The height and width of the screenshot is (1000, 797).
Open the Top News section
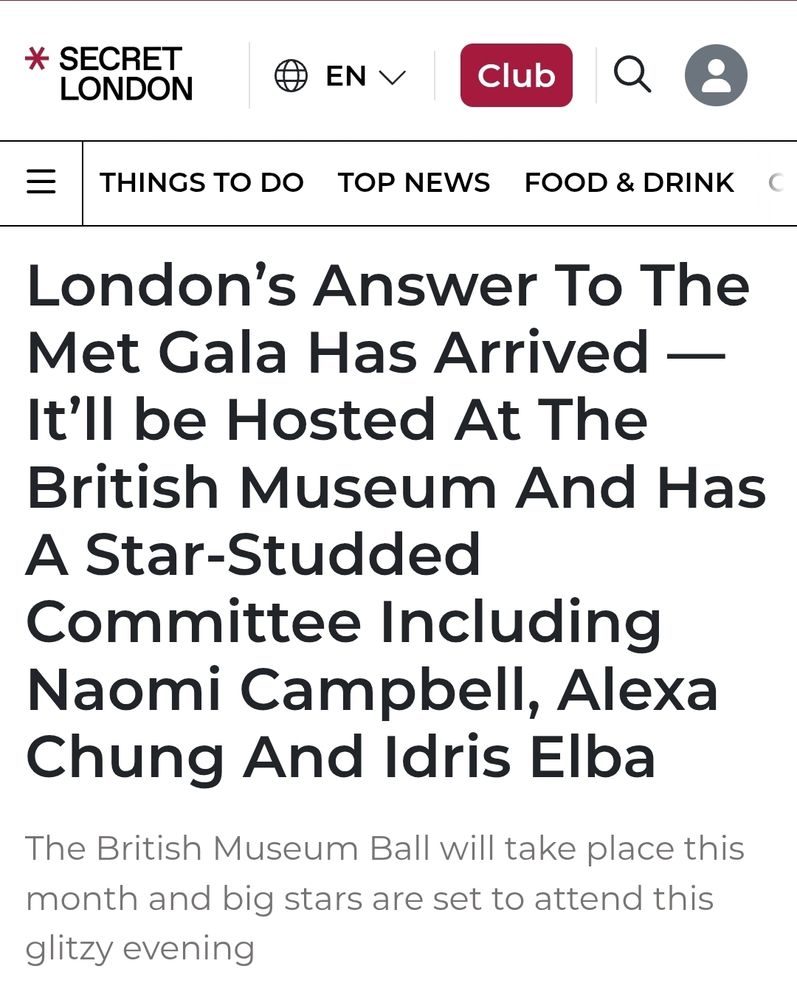[414, 182]
